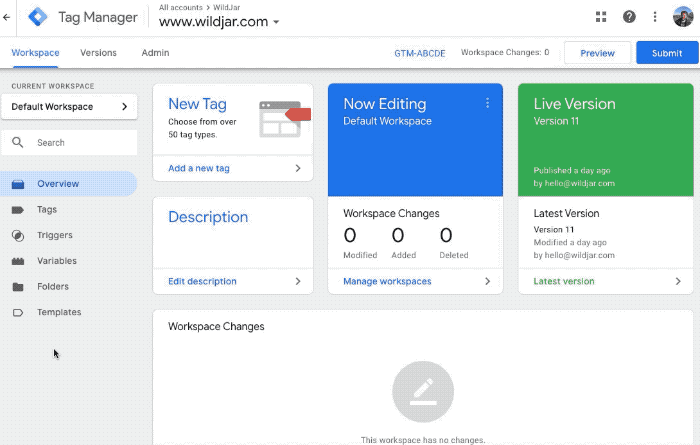Screen dimensions: 700x445
Task: Open Templates in left navigation
Action: coord(59,312)
